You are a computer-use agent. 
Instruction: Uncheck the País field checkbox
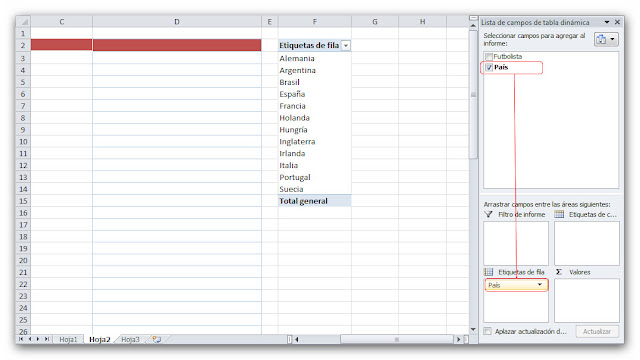tap(489, 67)
